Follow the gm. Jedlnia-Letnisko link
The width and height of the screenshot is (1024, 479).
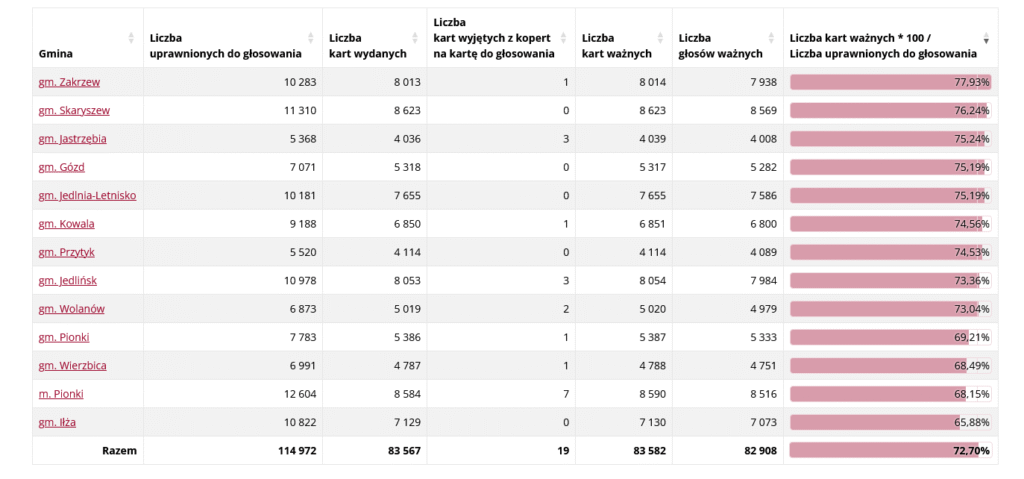pyautogui.click(x=87, y=195)
